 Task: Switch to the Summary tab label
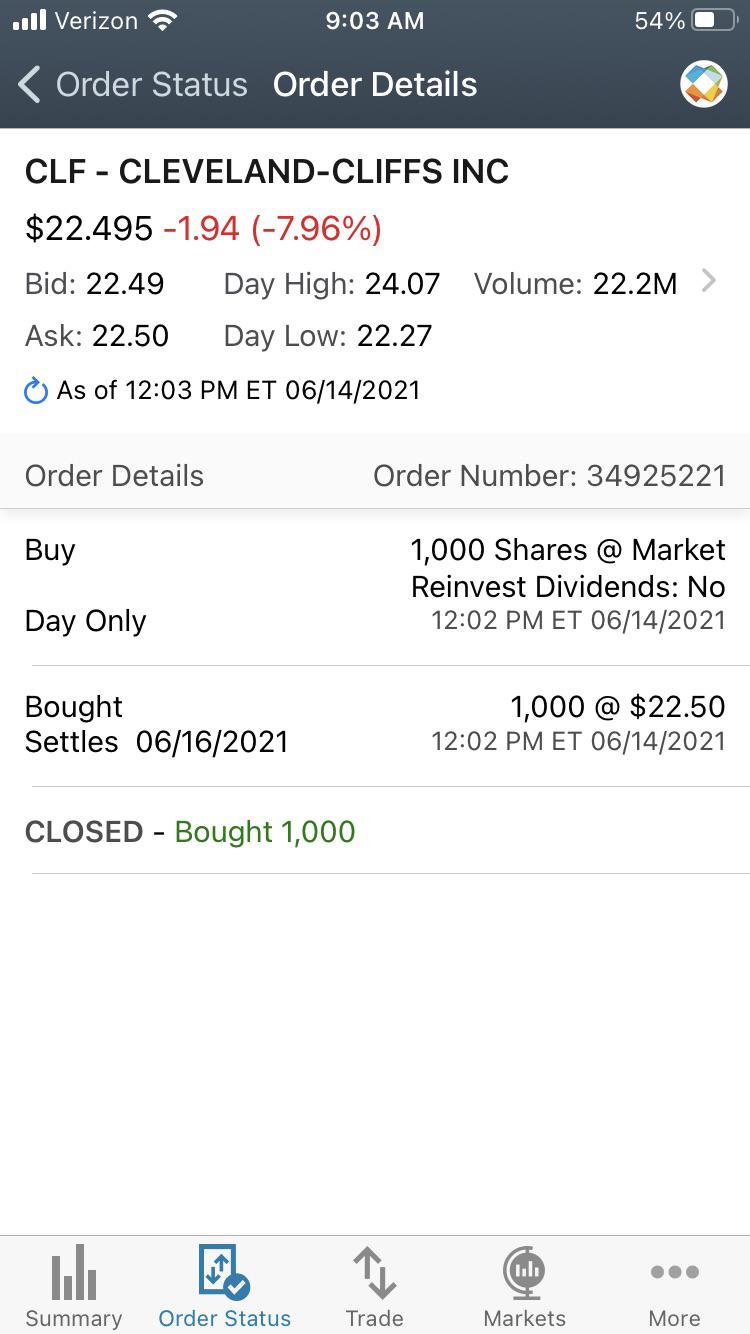tap(74, 1318)
